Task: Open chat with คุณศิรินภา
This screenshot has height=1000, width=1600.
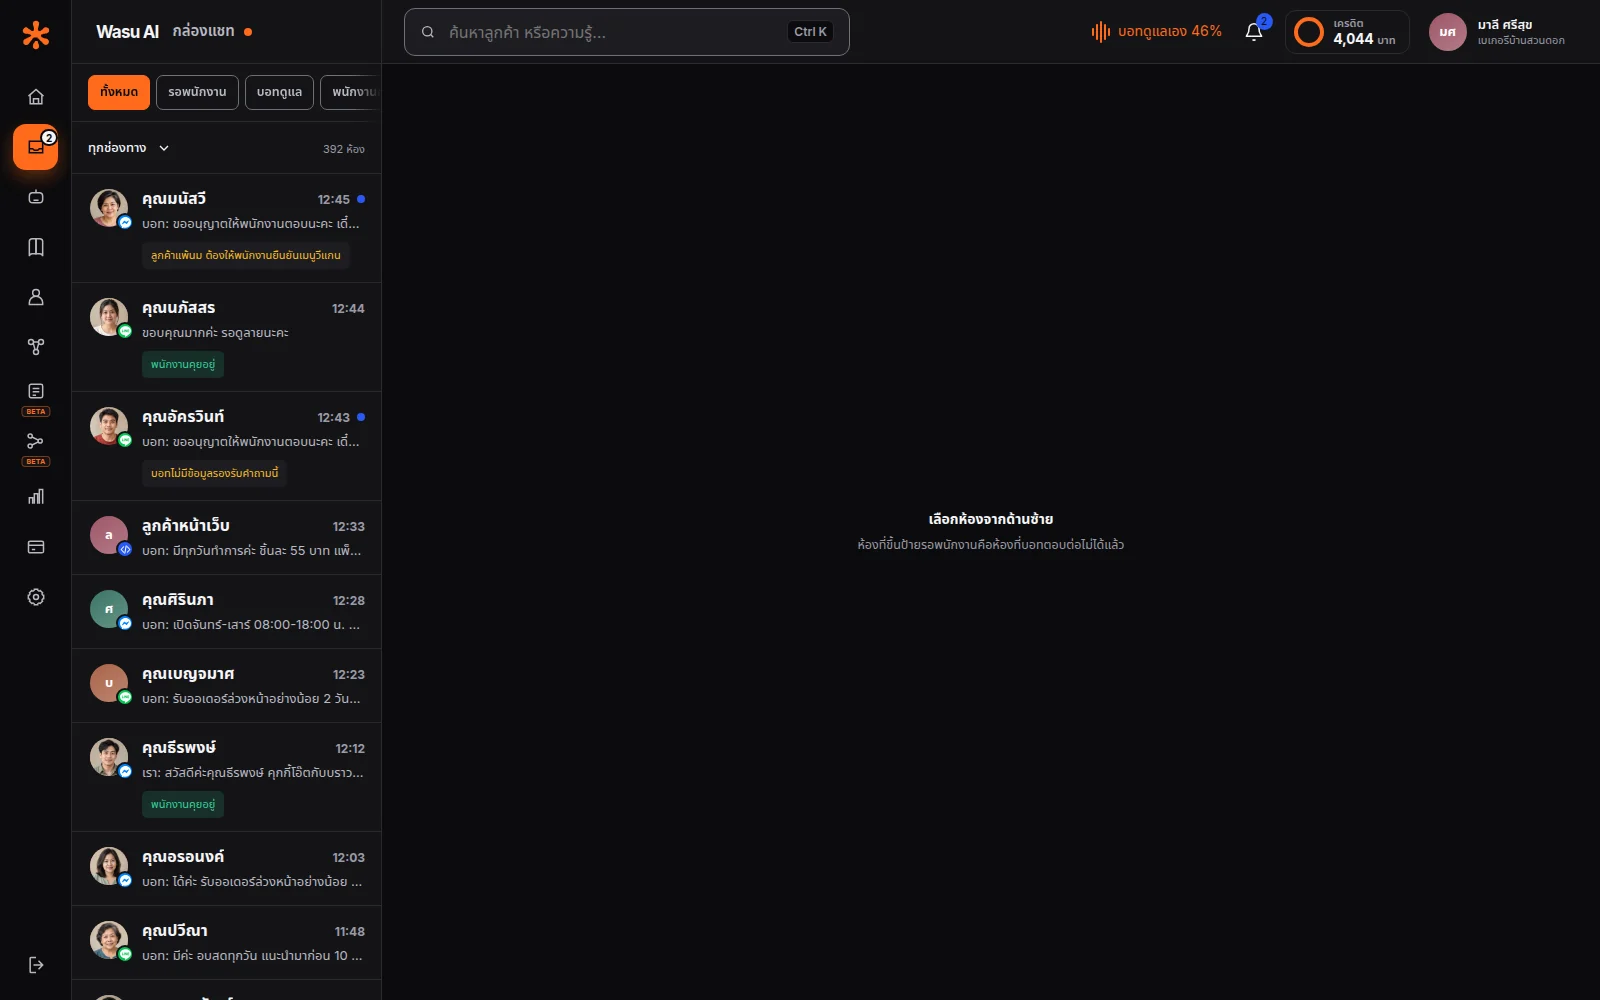Action: coord(227,612)
